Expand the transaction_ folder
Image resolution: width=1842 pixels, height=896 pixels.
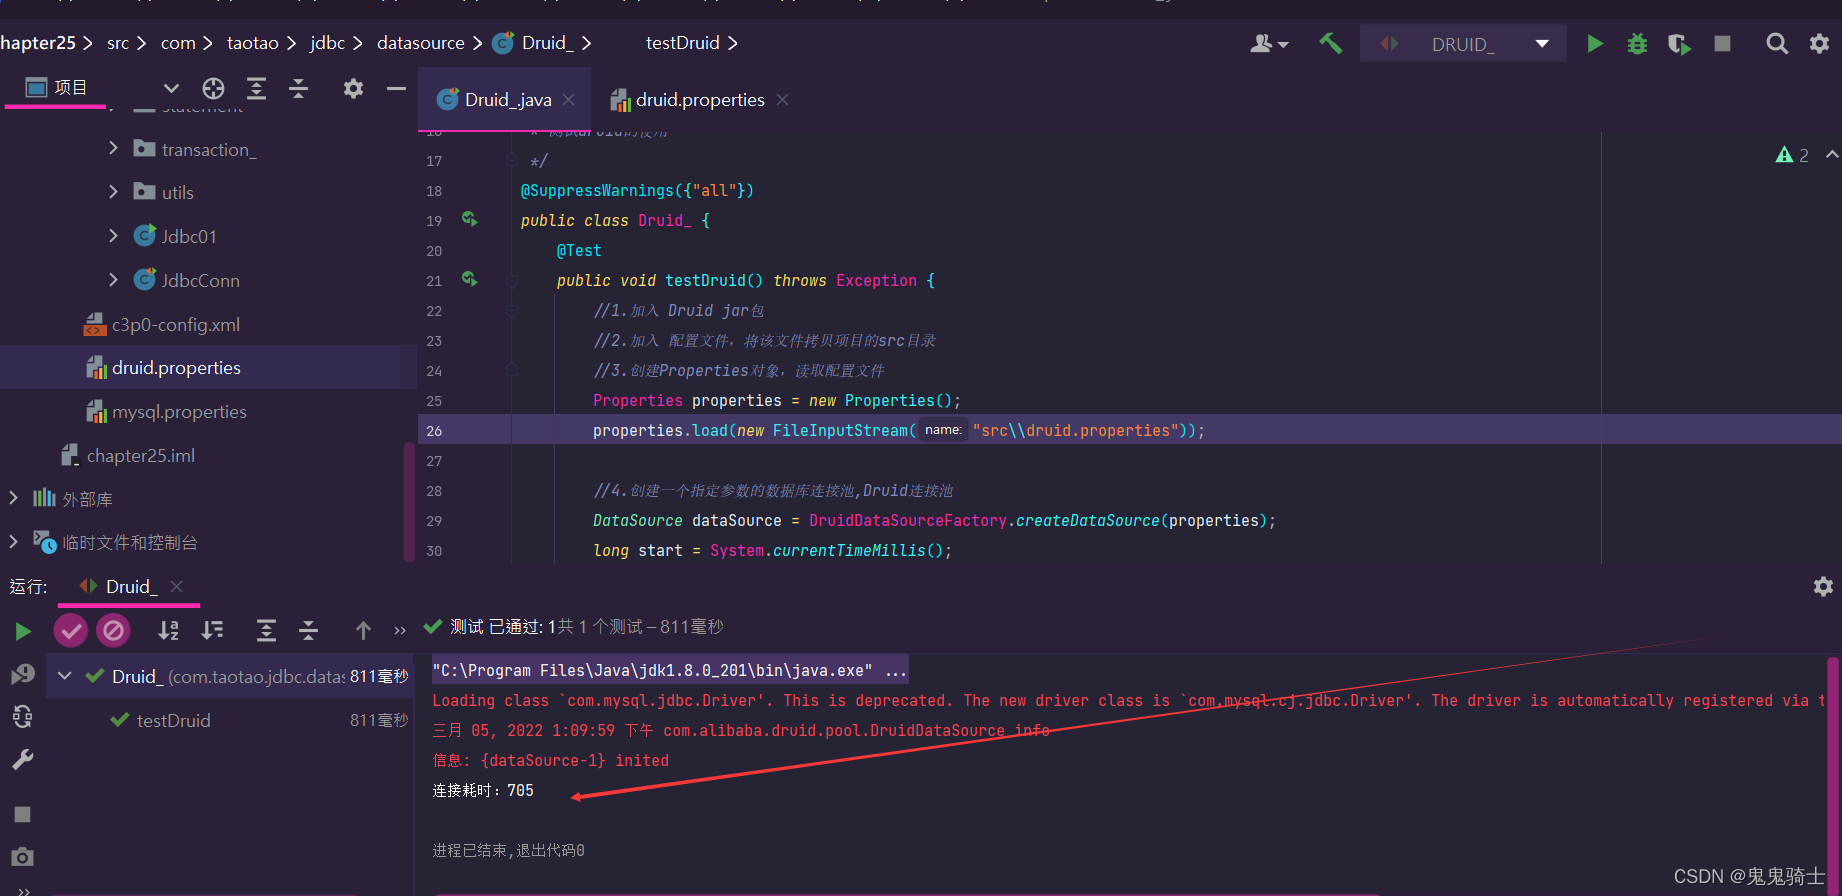pos(113,148)
